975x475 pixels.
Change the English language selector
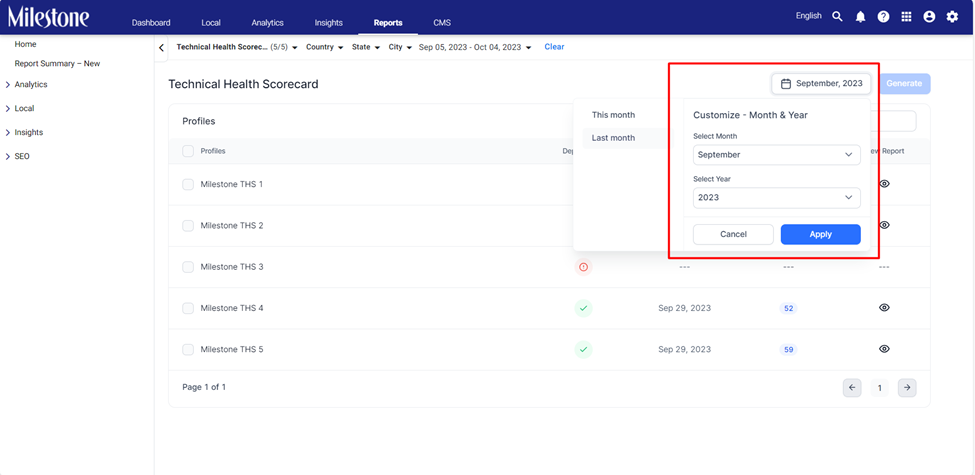pyautogui.click(x=808, y=16)
